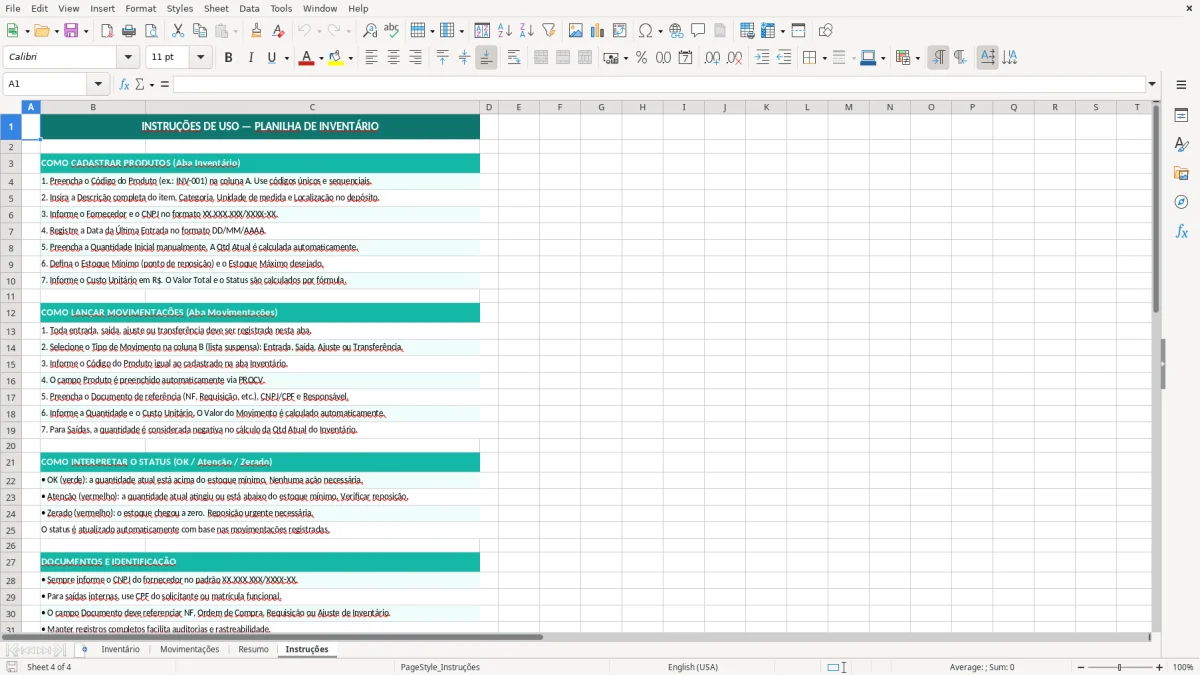Run the spelling check icon
1200x675 pixels.
coord(392,31)
